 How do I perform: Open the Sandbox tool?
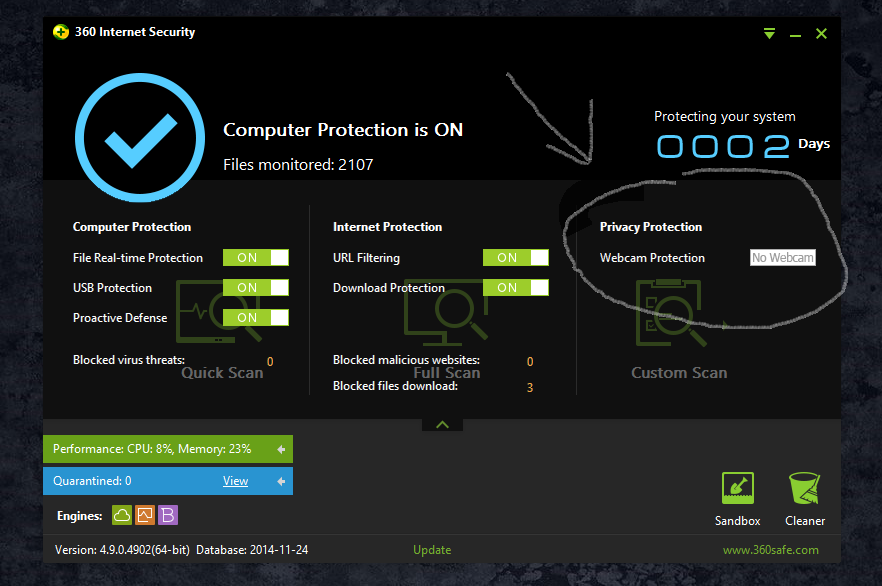(x=737, y=499)
